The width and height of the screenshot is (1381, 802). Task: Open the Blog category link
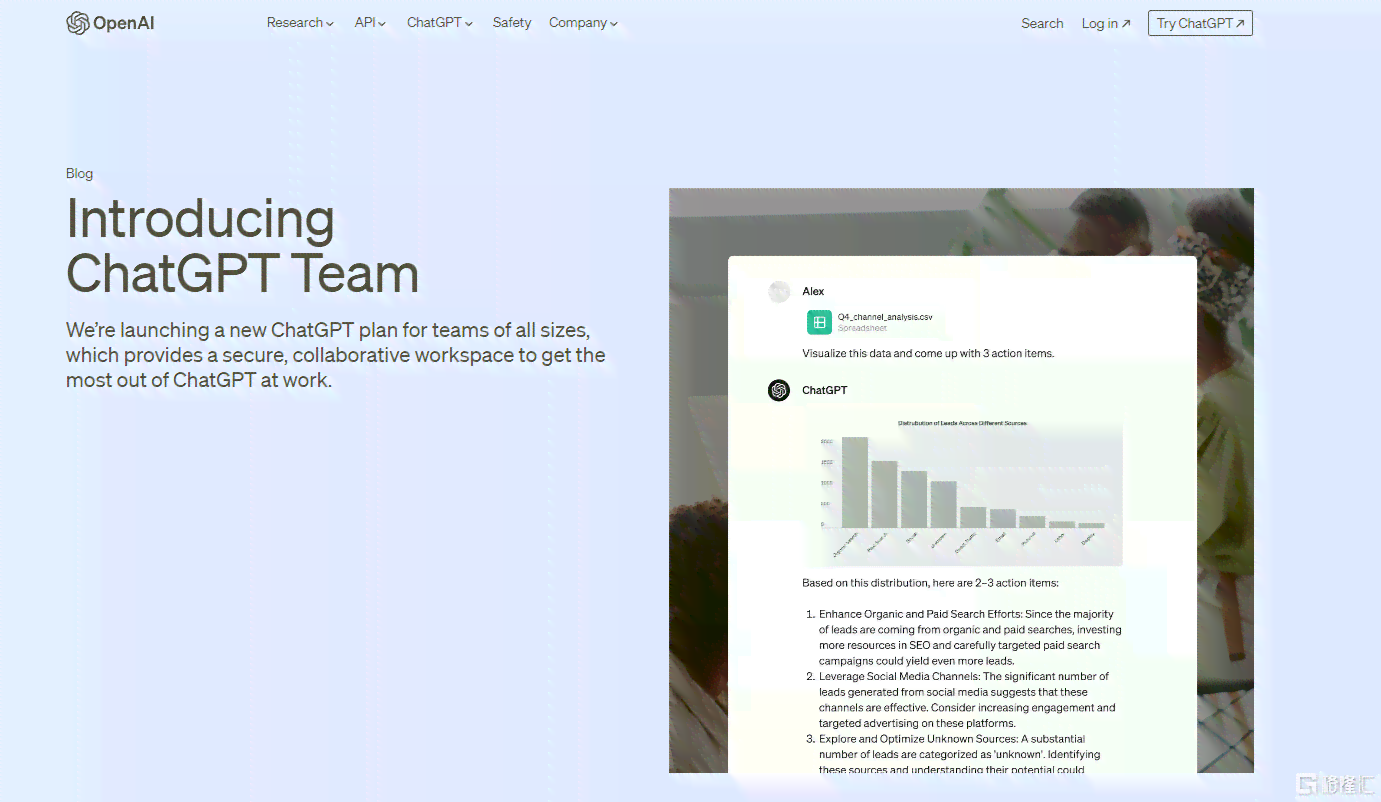[79, 173]
